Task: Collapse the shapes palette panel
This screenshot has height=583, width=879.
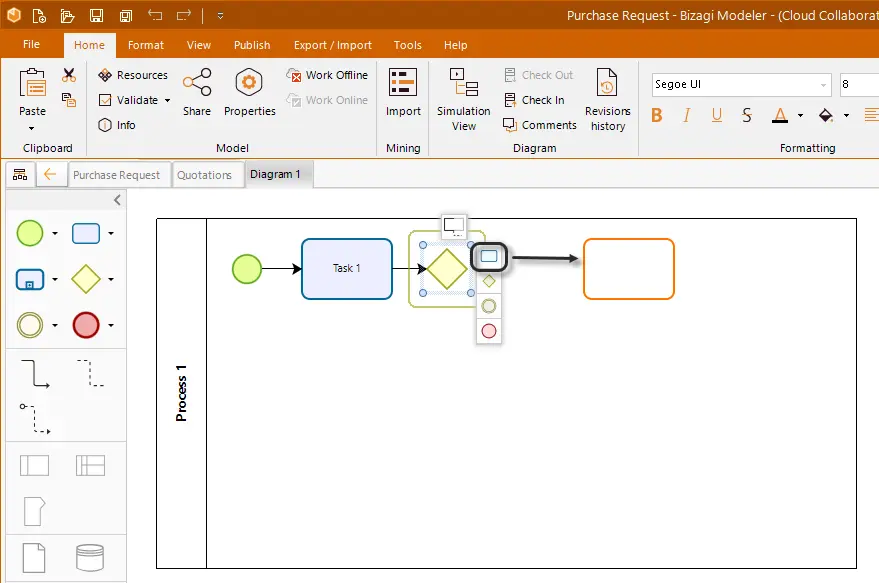Action: click(x=117, y=200)
